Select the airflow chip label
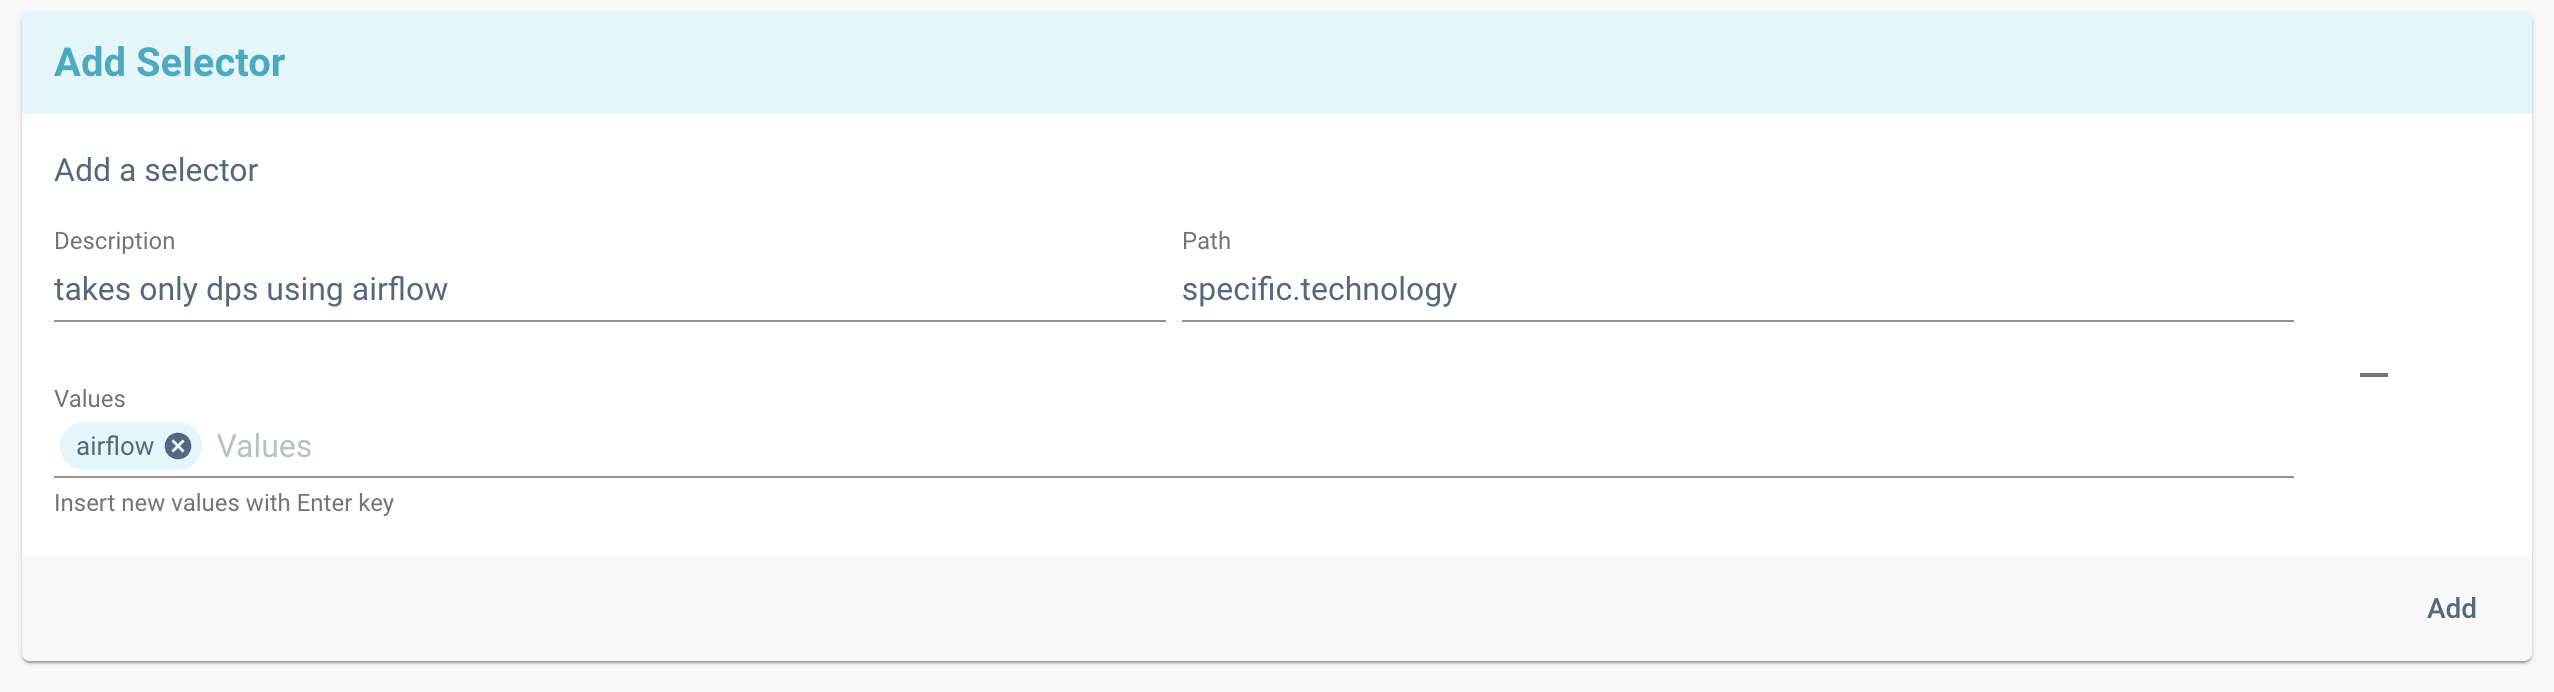 [114, 446]
